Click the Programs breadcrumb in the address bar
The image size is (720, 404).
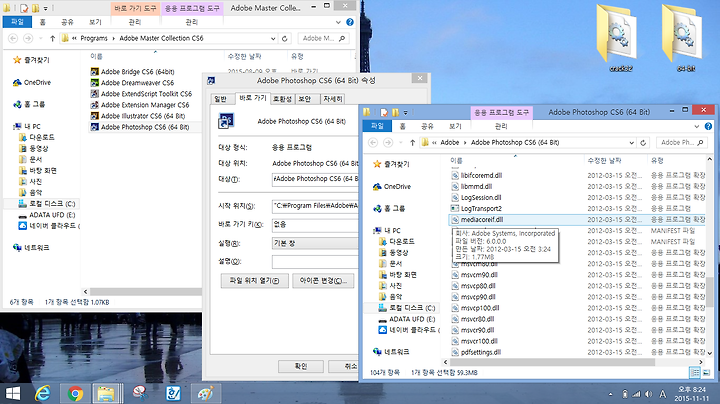[94, 39]
